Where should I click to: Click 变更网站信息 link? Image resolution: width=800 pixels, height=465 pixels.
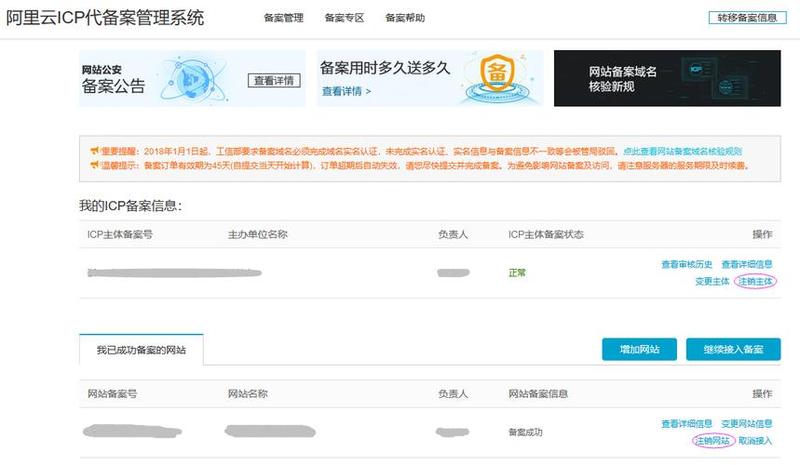point(747,424)
